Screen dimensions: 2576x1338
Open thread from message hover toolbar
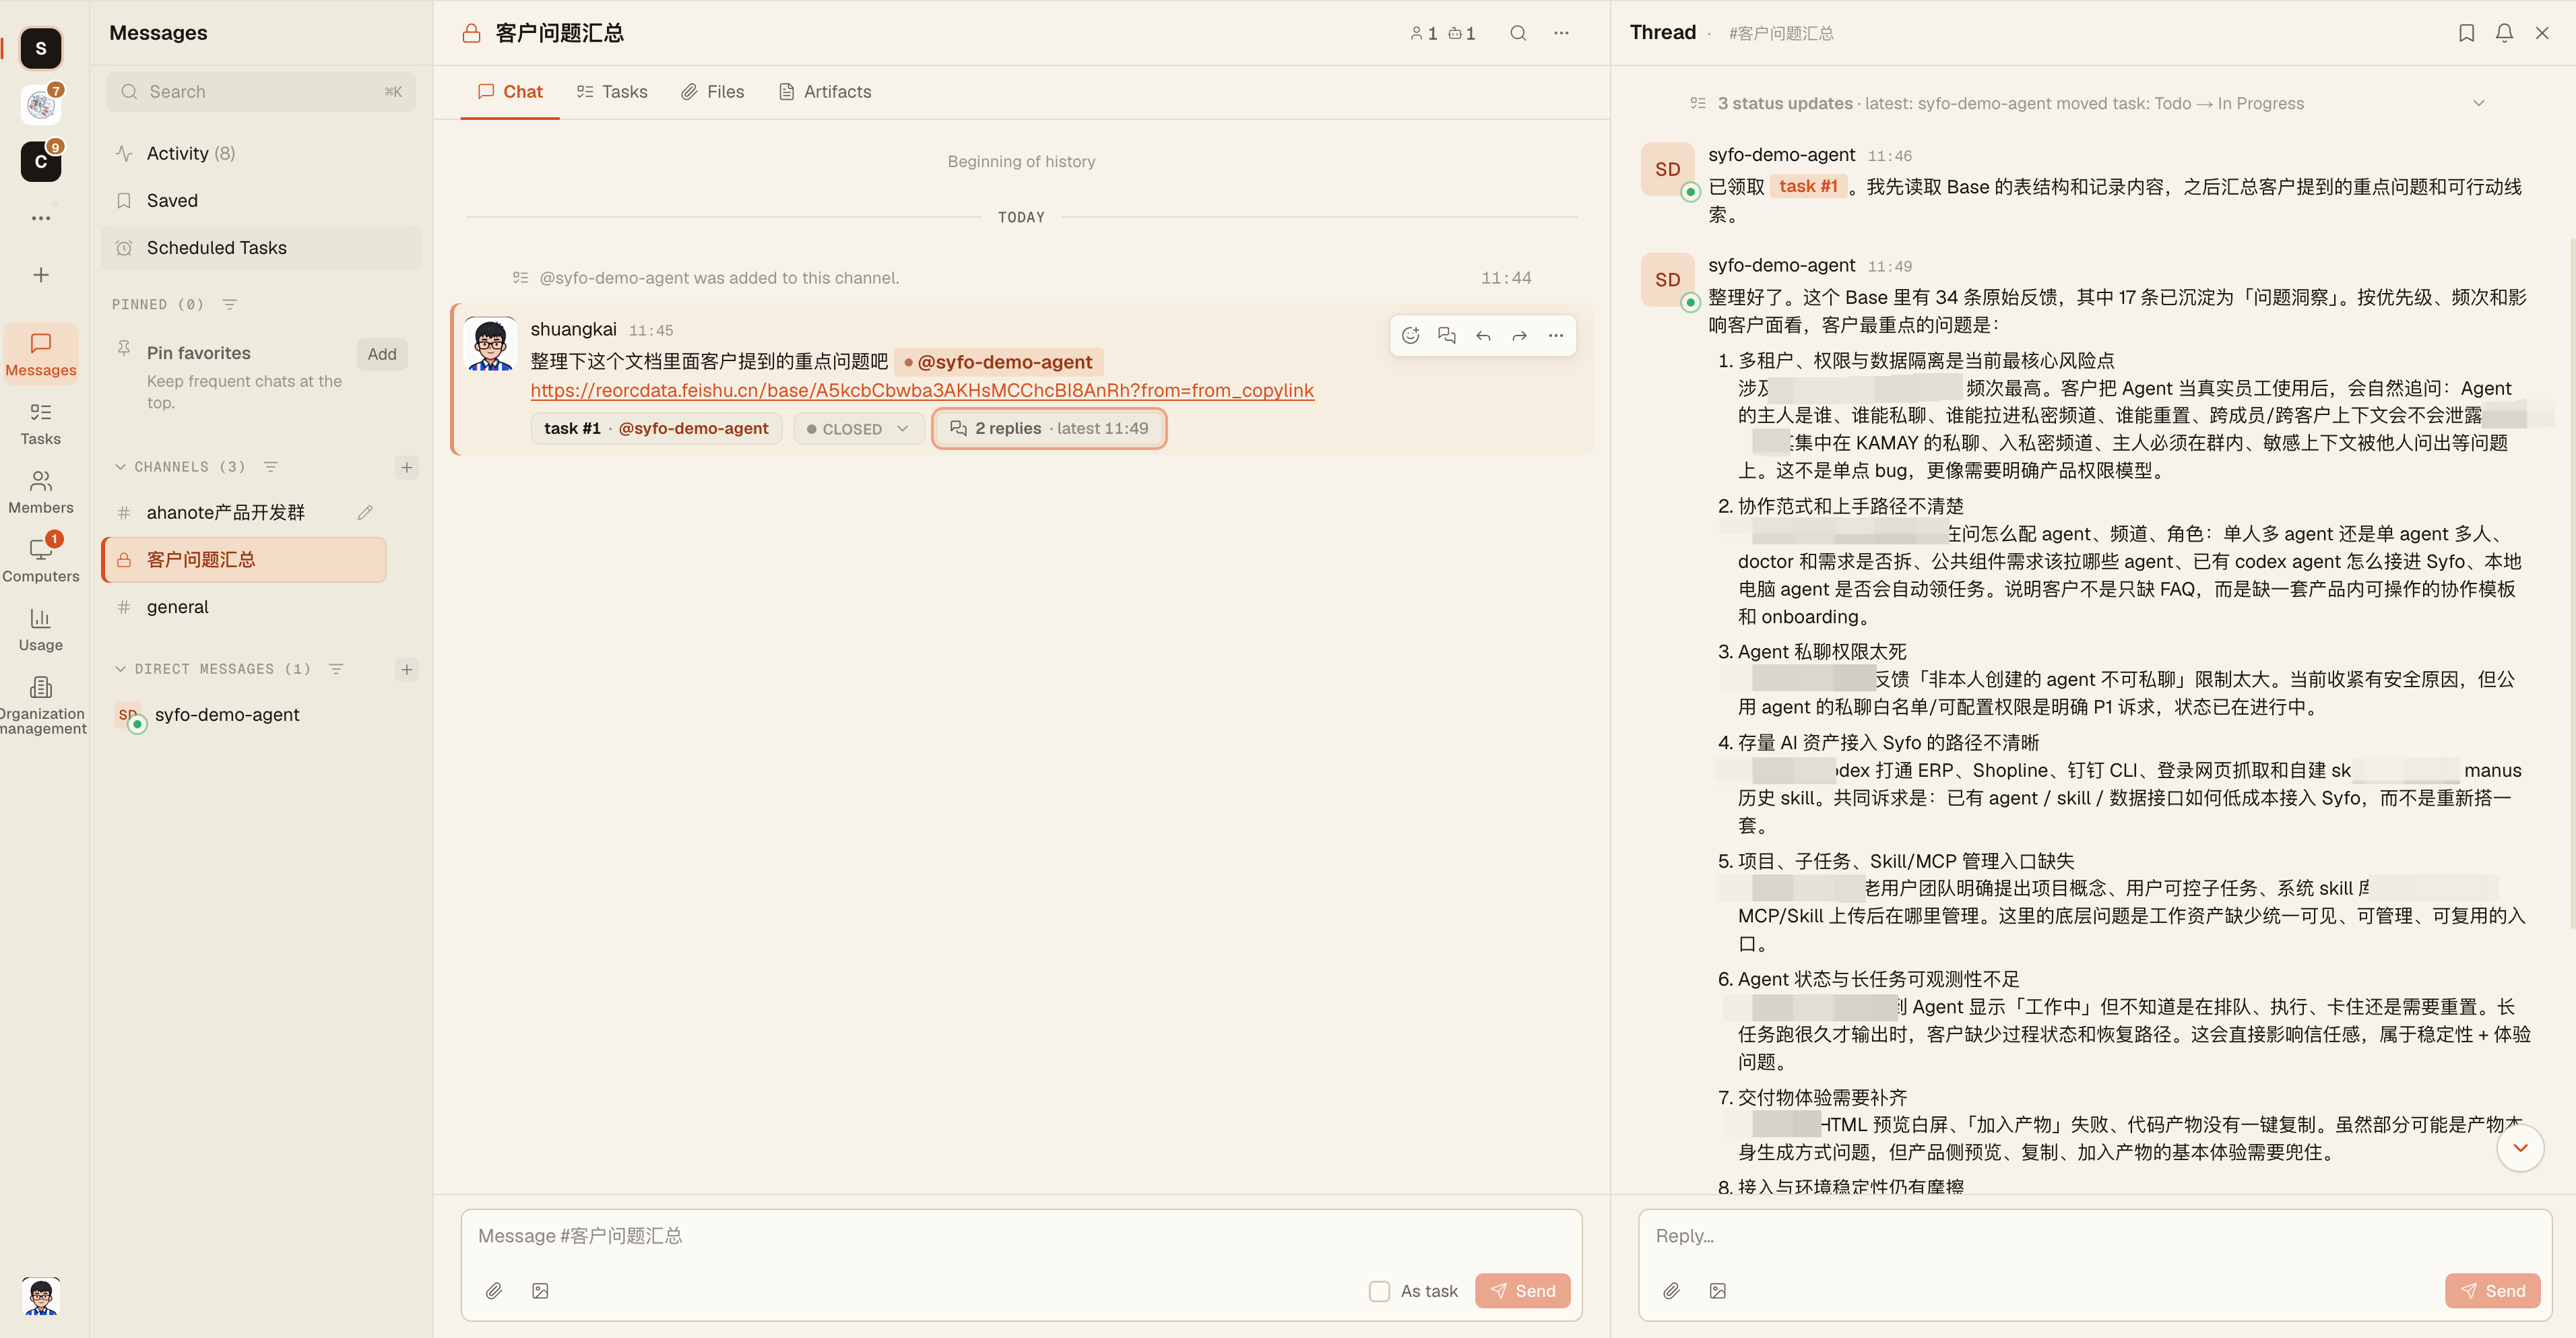click(x=1447, y=335)
